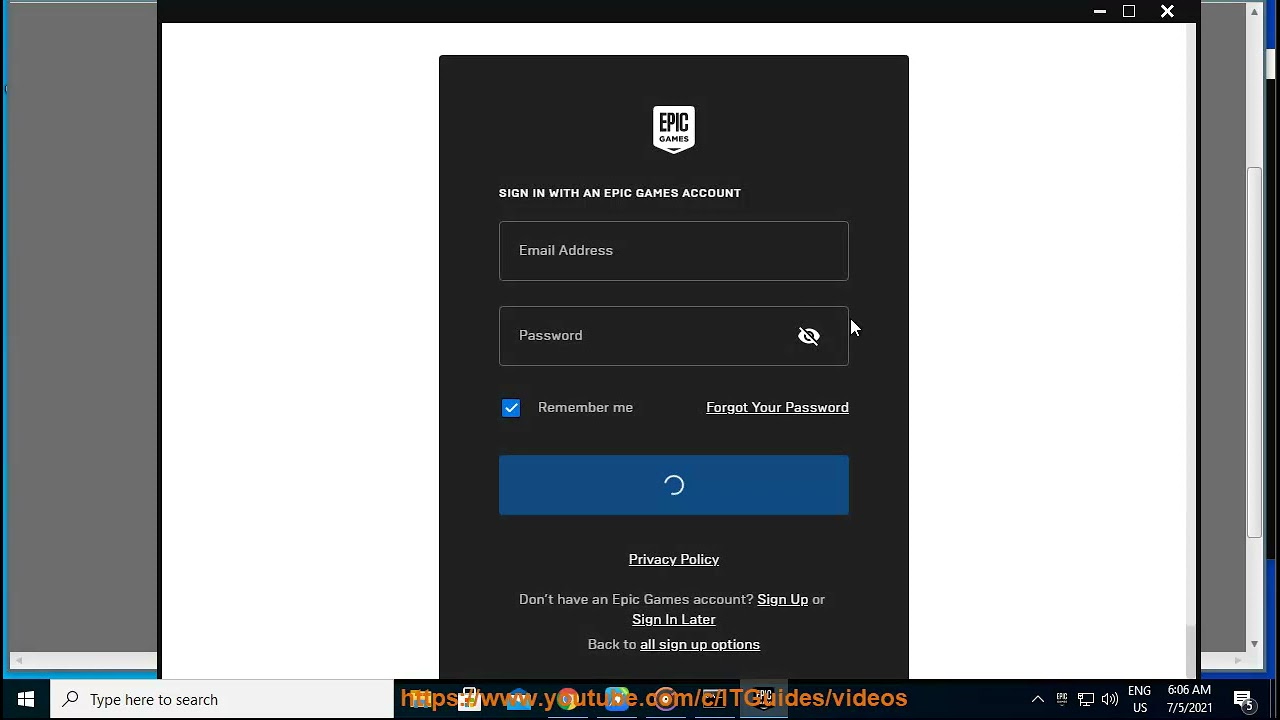Maximize the Epic Games launcher window

[x=1129, y=11]
